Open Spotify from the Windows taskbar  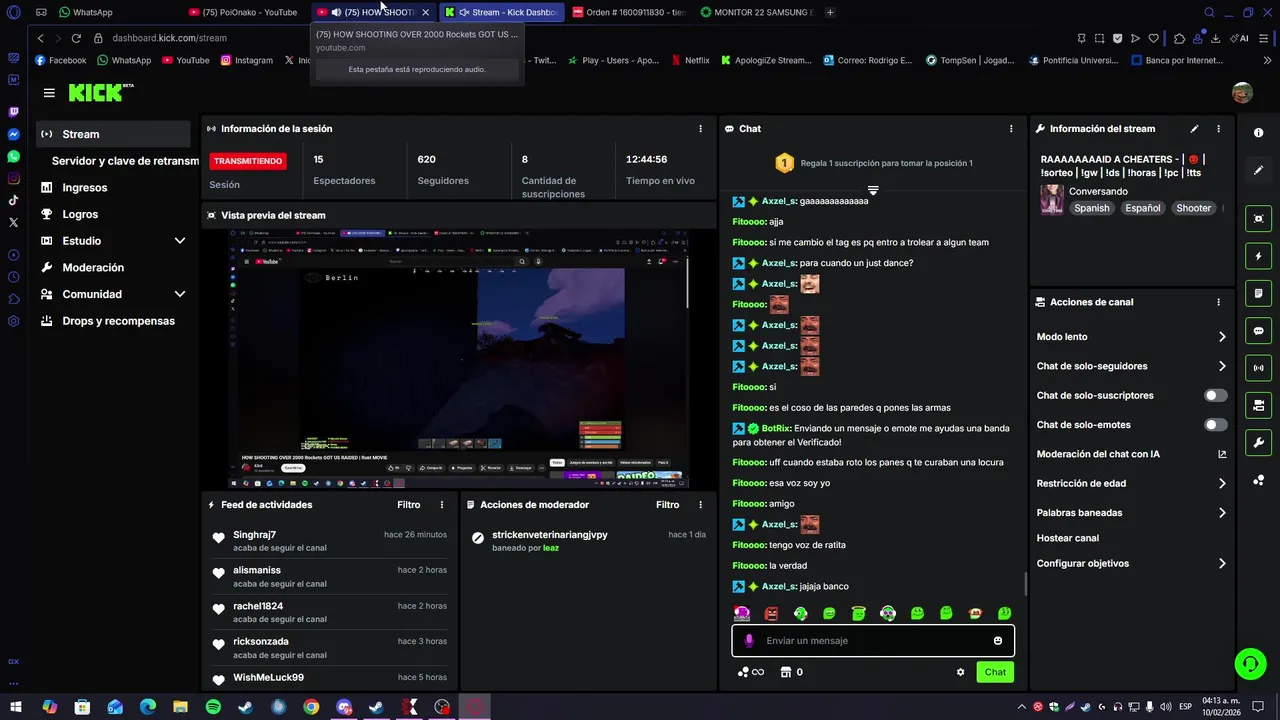click(x=213, y=707)
